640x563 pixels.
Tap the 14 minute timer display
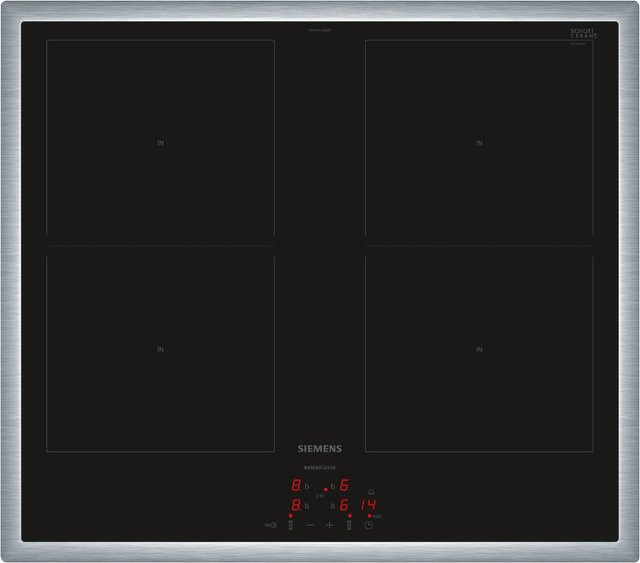(x=368, y=505)
